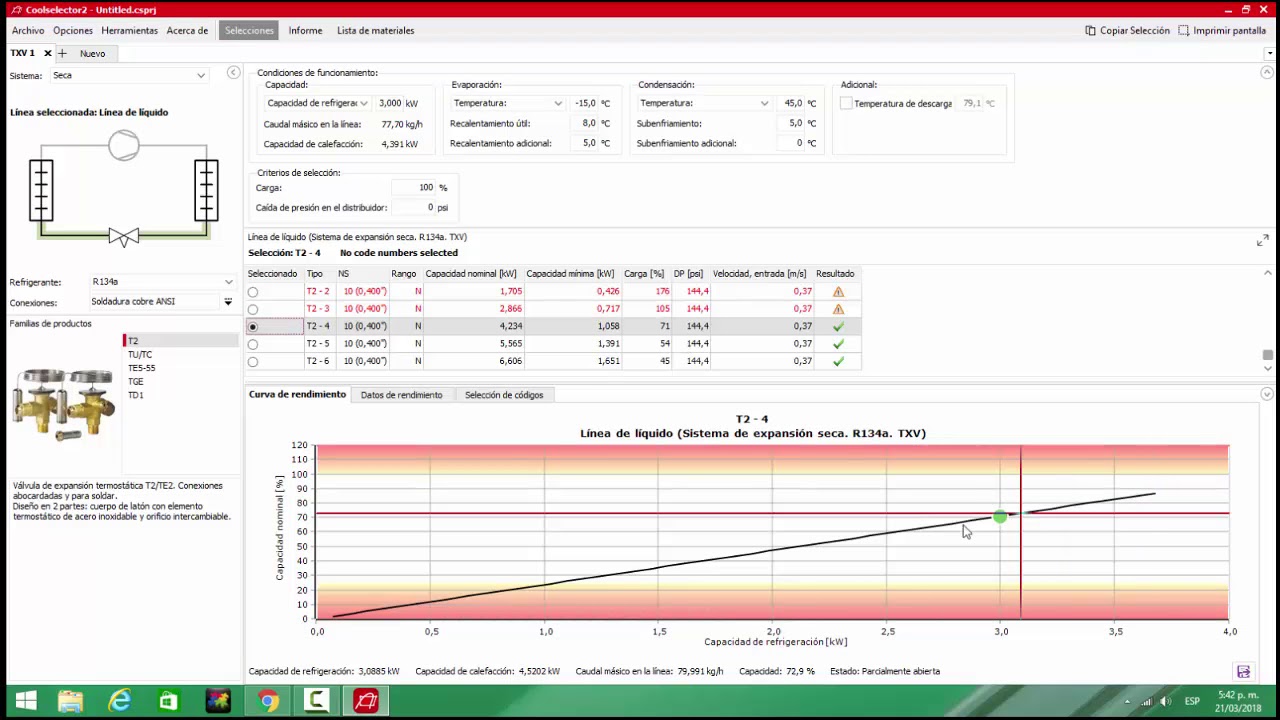Open the Windows Store taskbar icon
Viewport: 1280px width, 720px height.
[x=168, y=701]
